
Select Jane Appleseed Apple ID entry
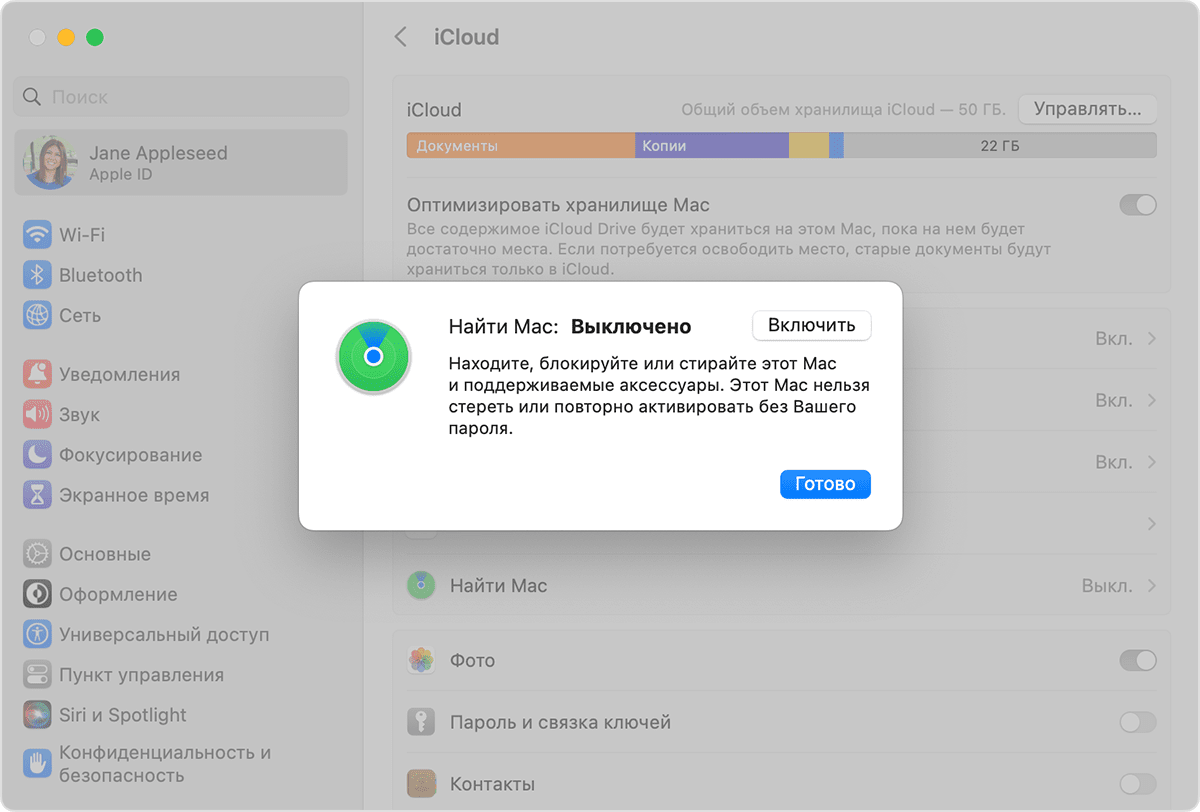pos(181,163)
